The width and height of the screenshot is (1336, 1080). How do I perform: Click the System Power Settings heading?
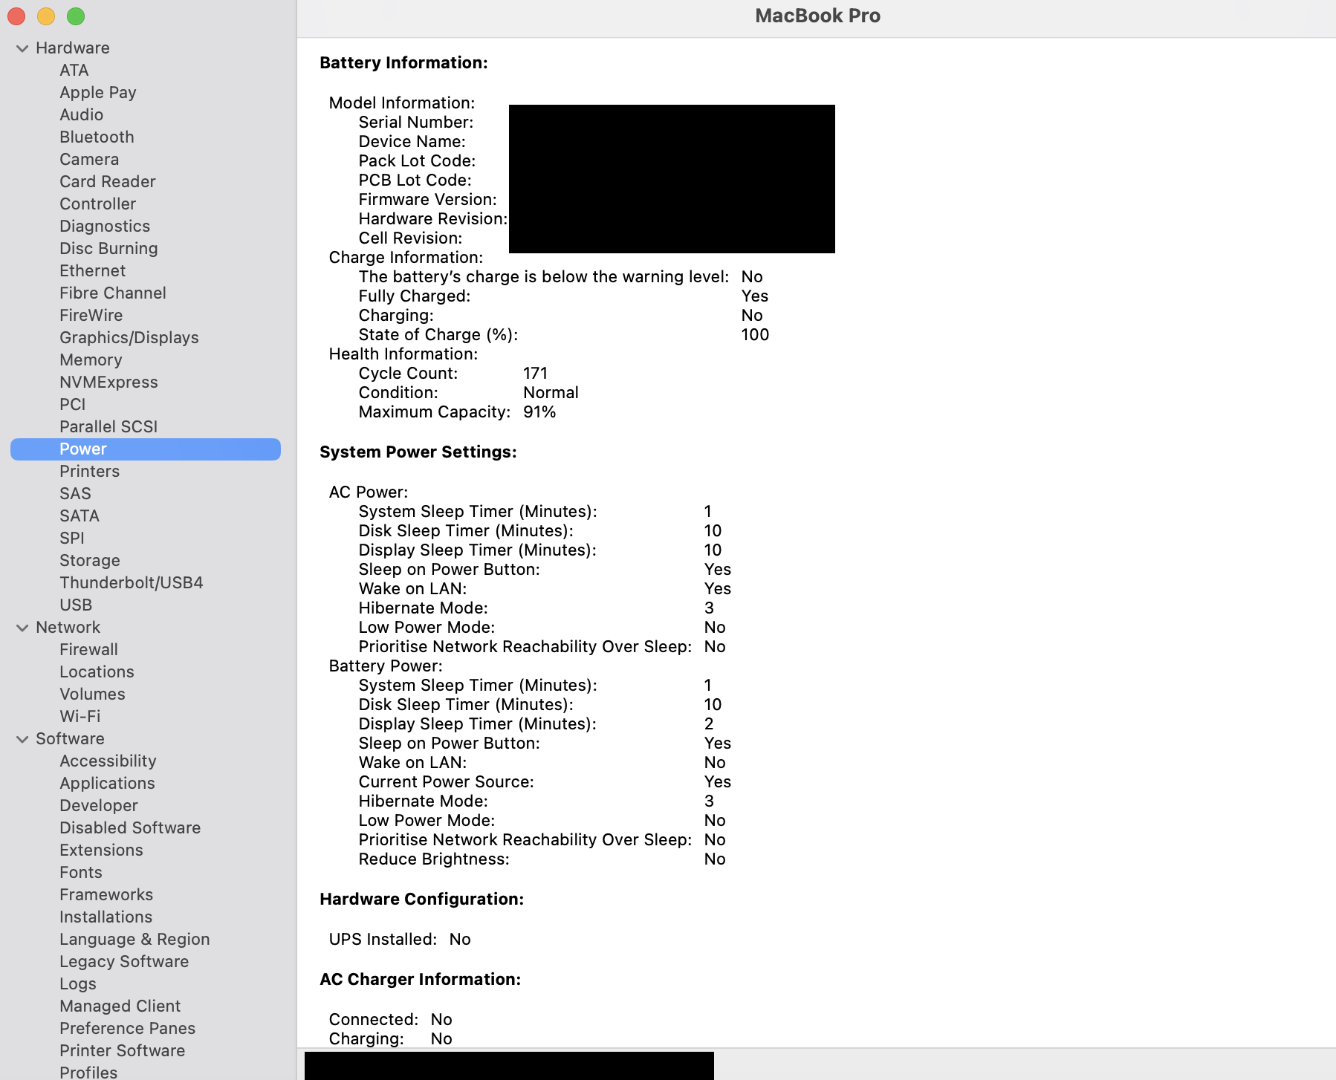(418, 452)
